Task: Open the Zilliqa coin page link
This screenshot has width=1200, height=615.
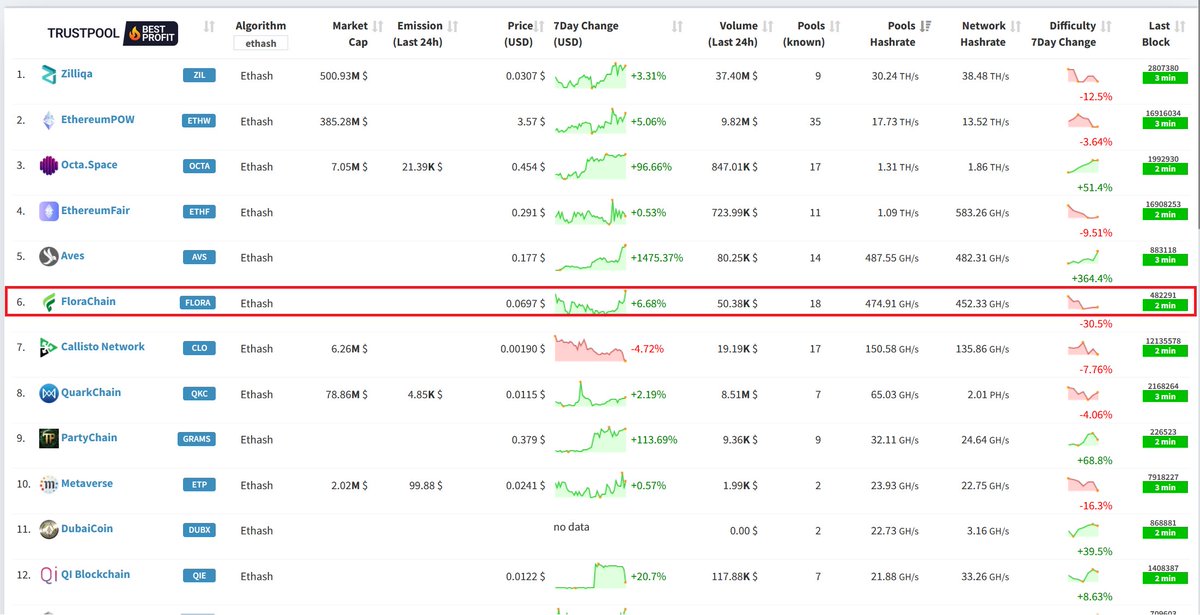Action: click(77, 74)
